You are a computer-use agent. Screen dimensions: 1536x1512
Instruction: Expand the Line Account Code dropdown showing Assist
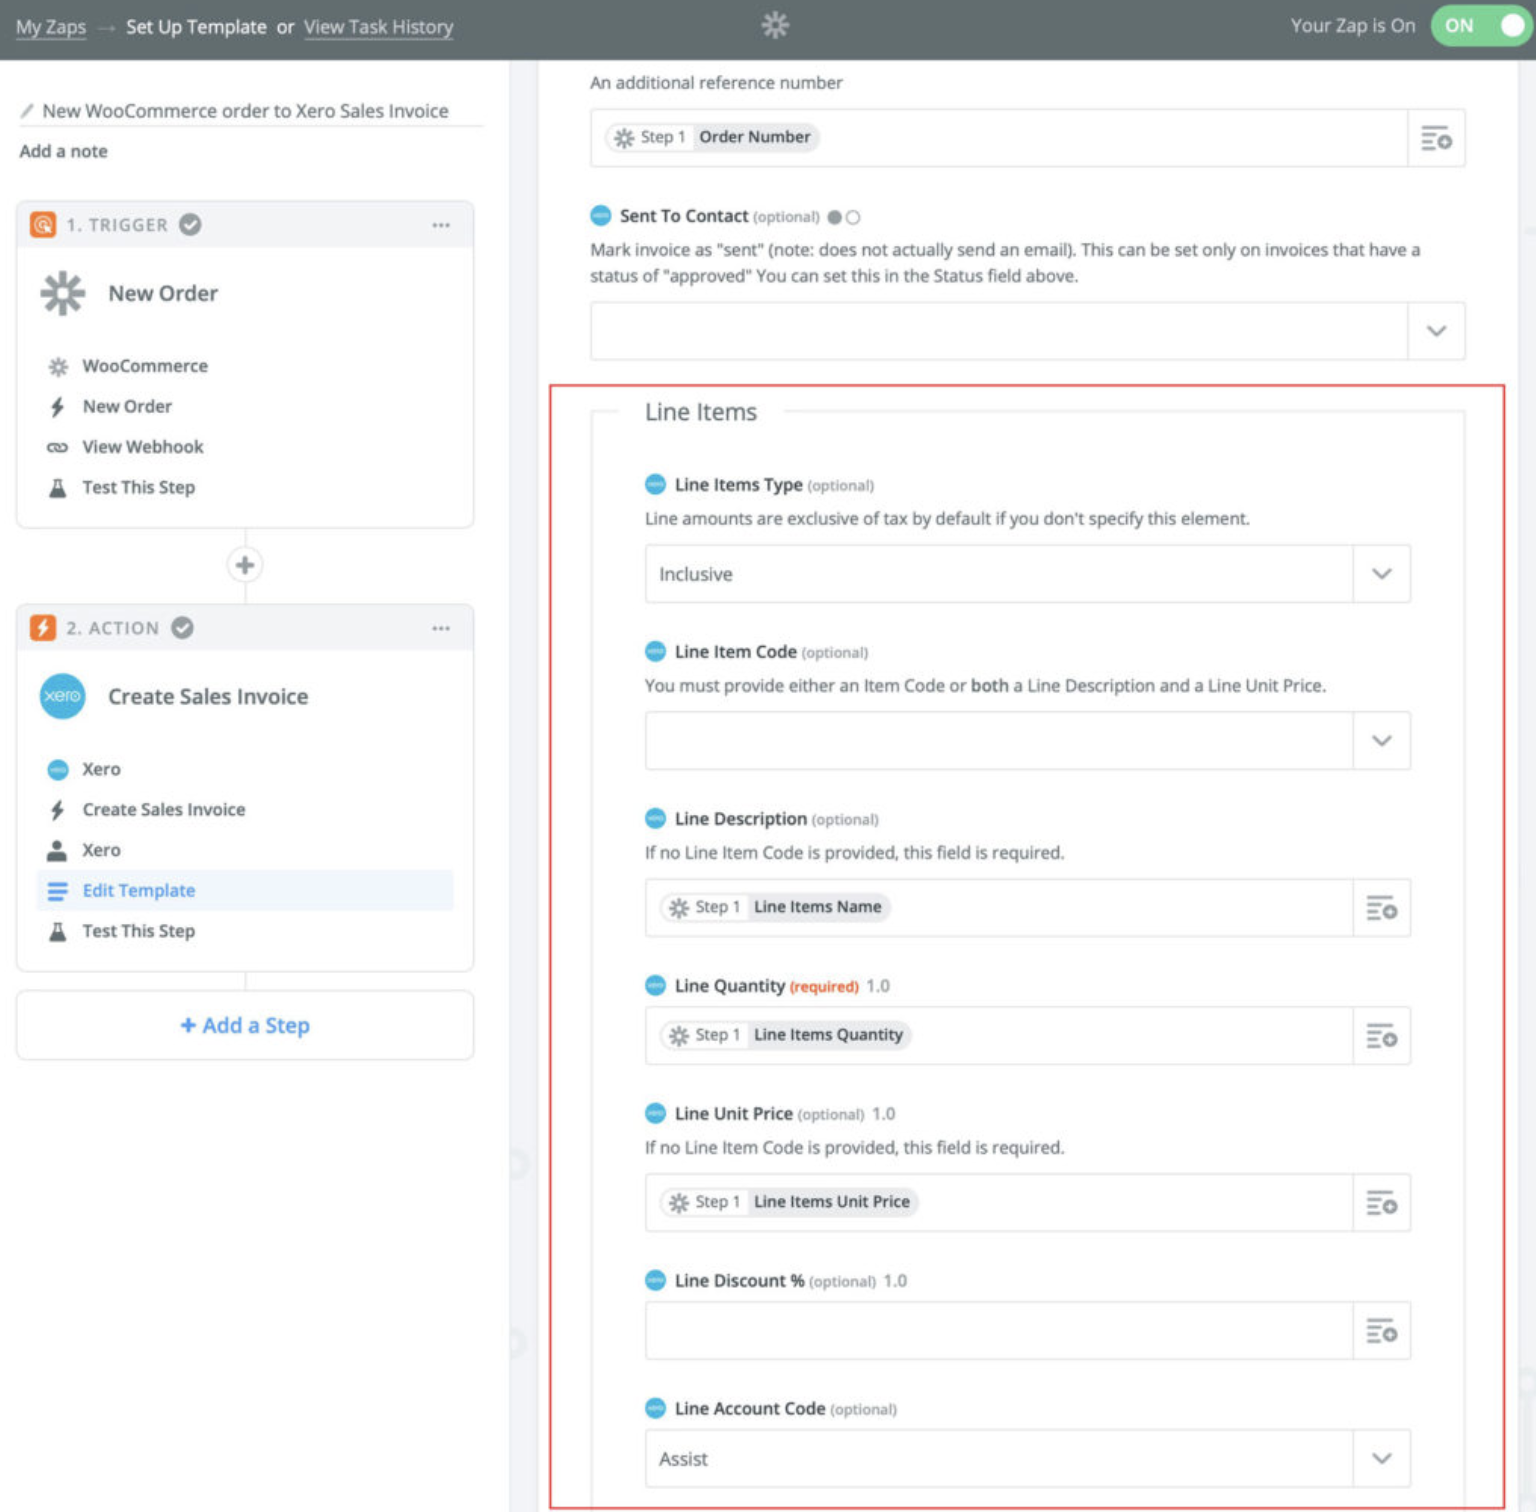(1381, 1458)
